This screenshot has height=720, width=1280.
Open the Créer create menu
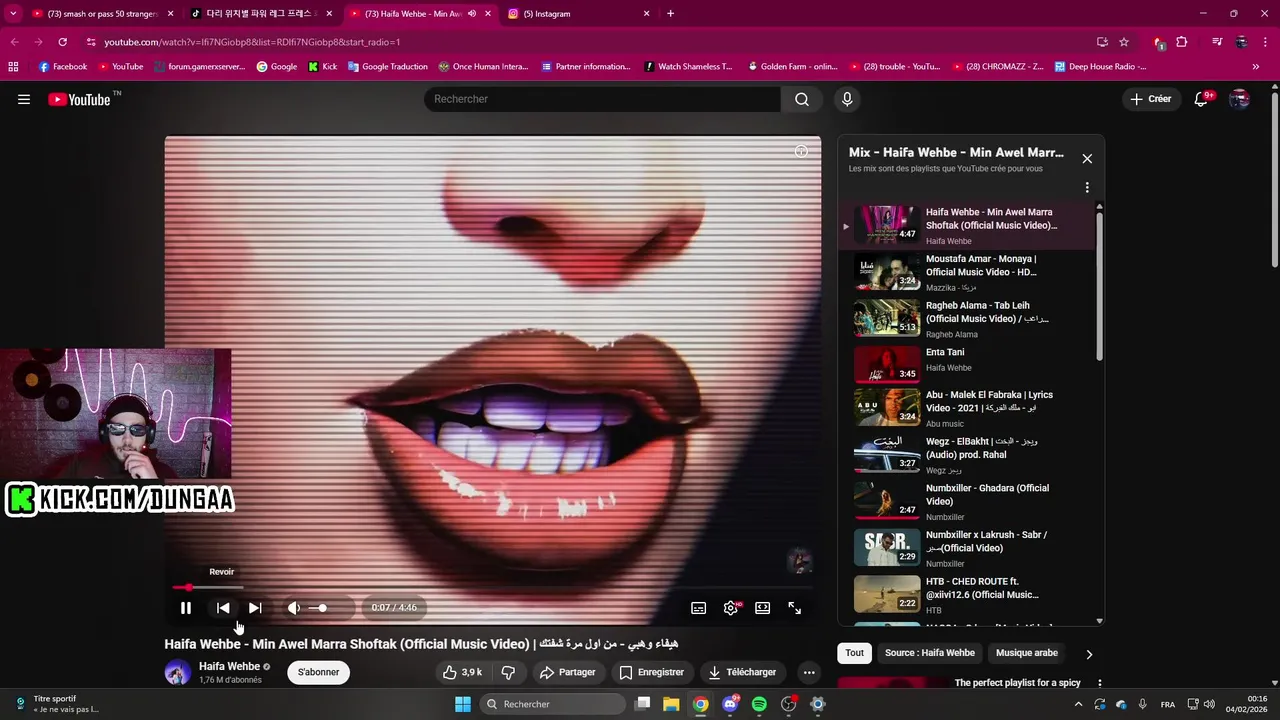(x=1151, y=99)
